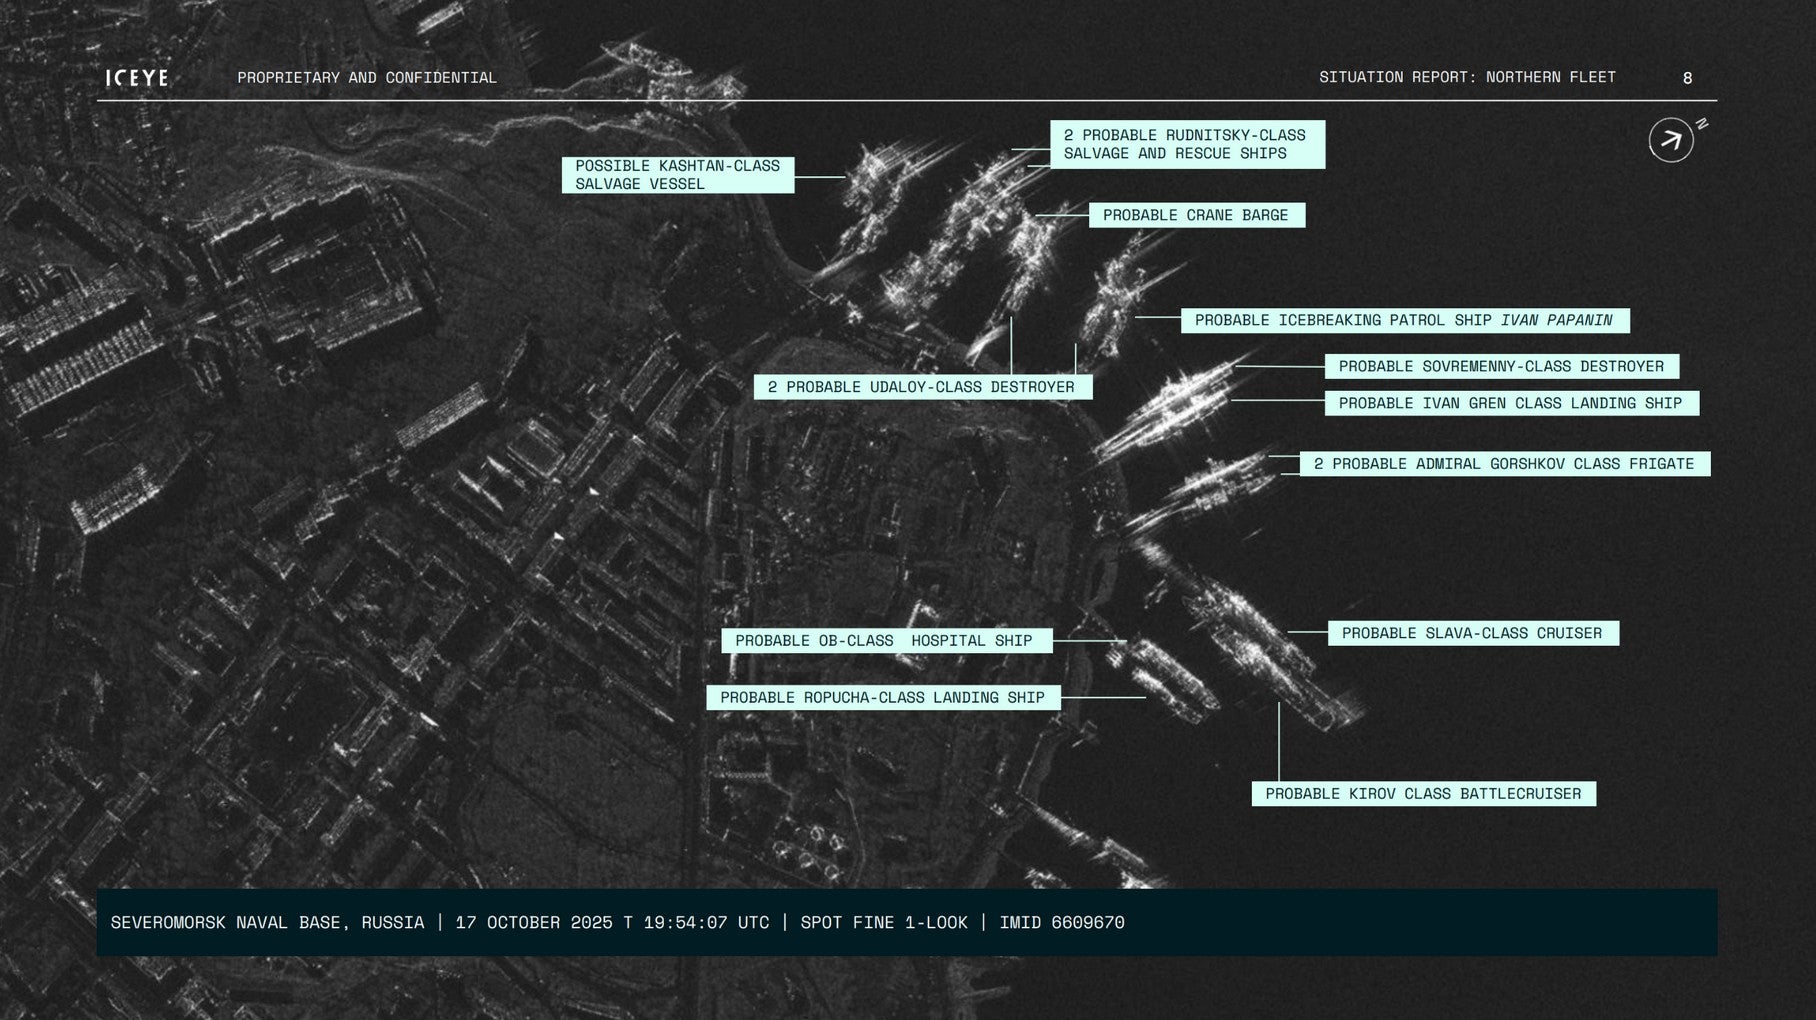Click the SPOT FINE 1-LOOK footer label
Screen dimensions: 1816x1020
coord(884,922)
